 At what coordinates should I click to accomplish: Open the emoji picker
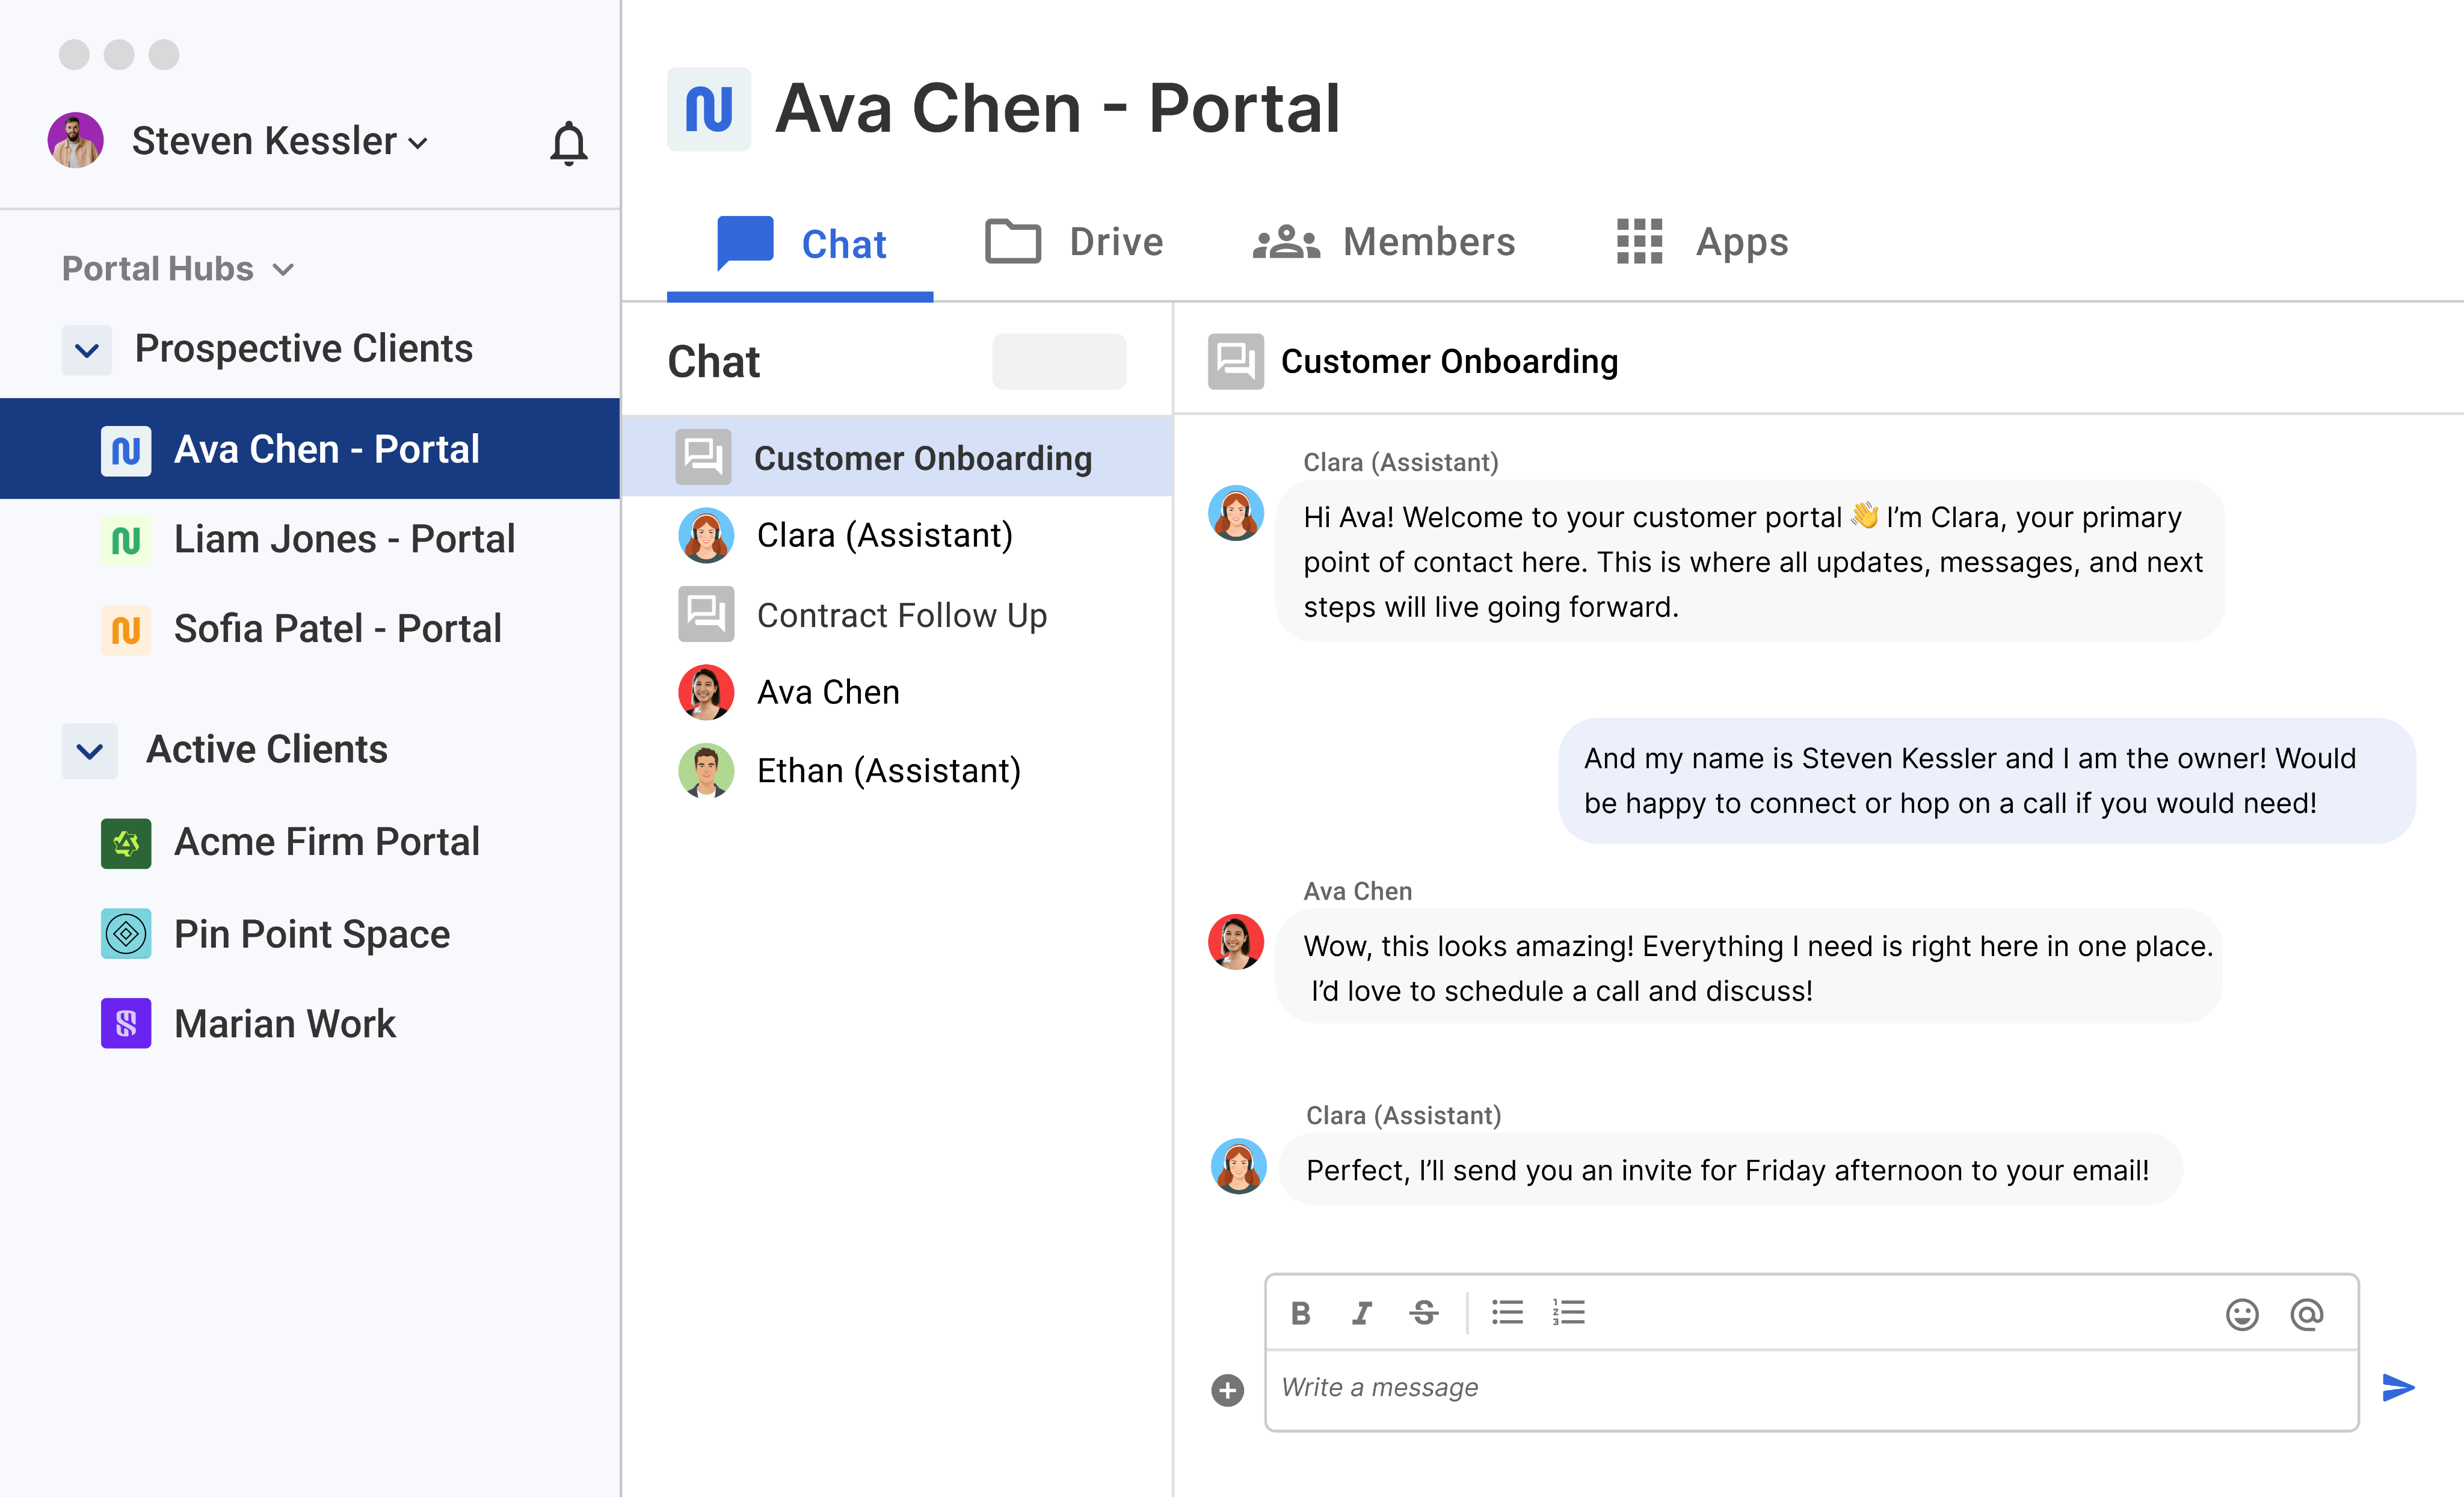coord(2242,1314)
